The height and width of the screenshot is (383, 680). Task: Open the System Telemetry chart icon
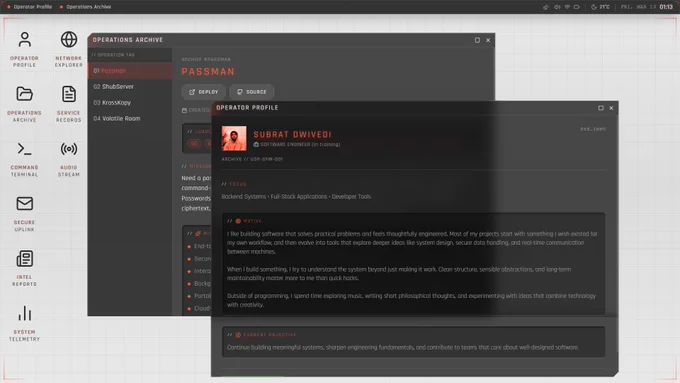click(x=24, y=324)
